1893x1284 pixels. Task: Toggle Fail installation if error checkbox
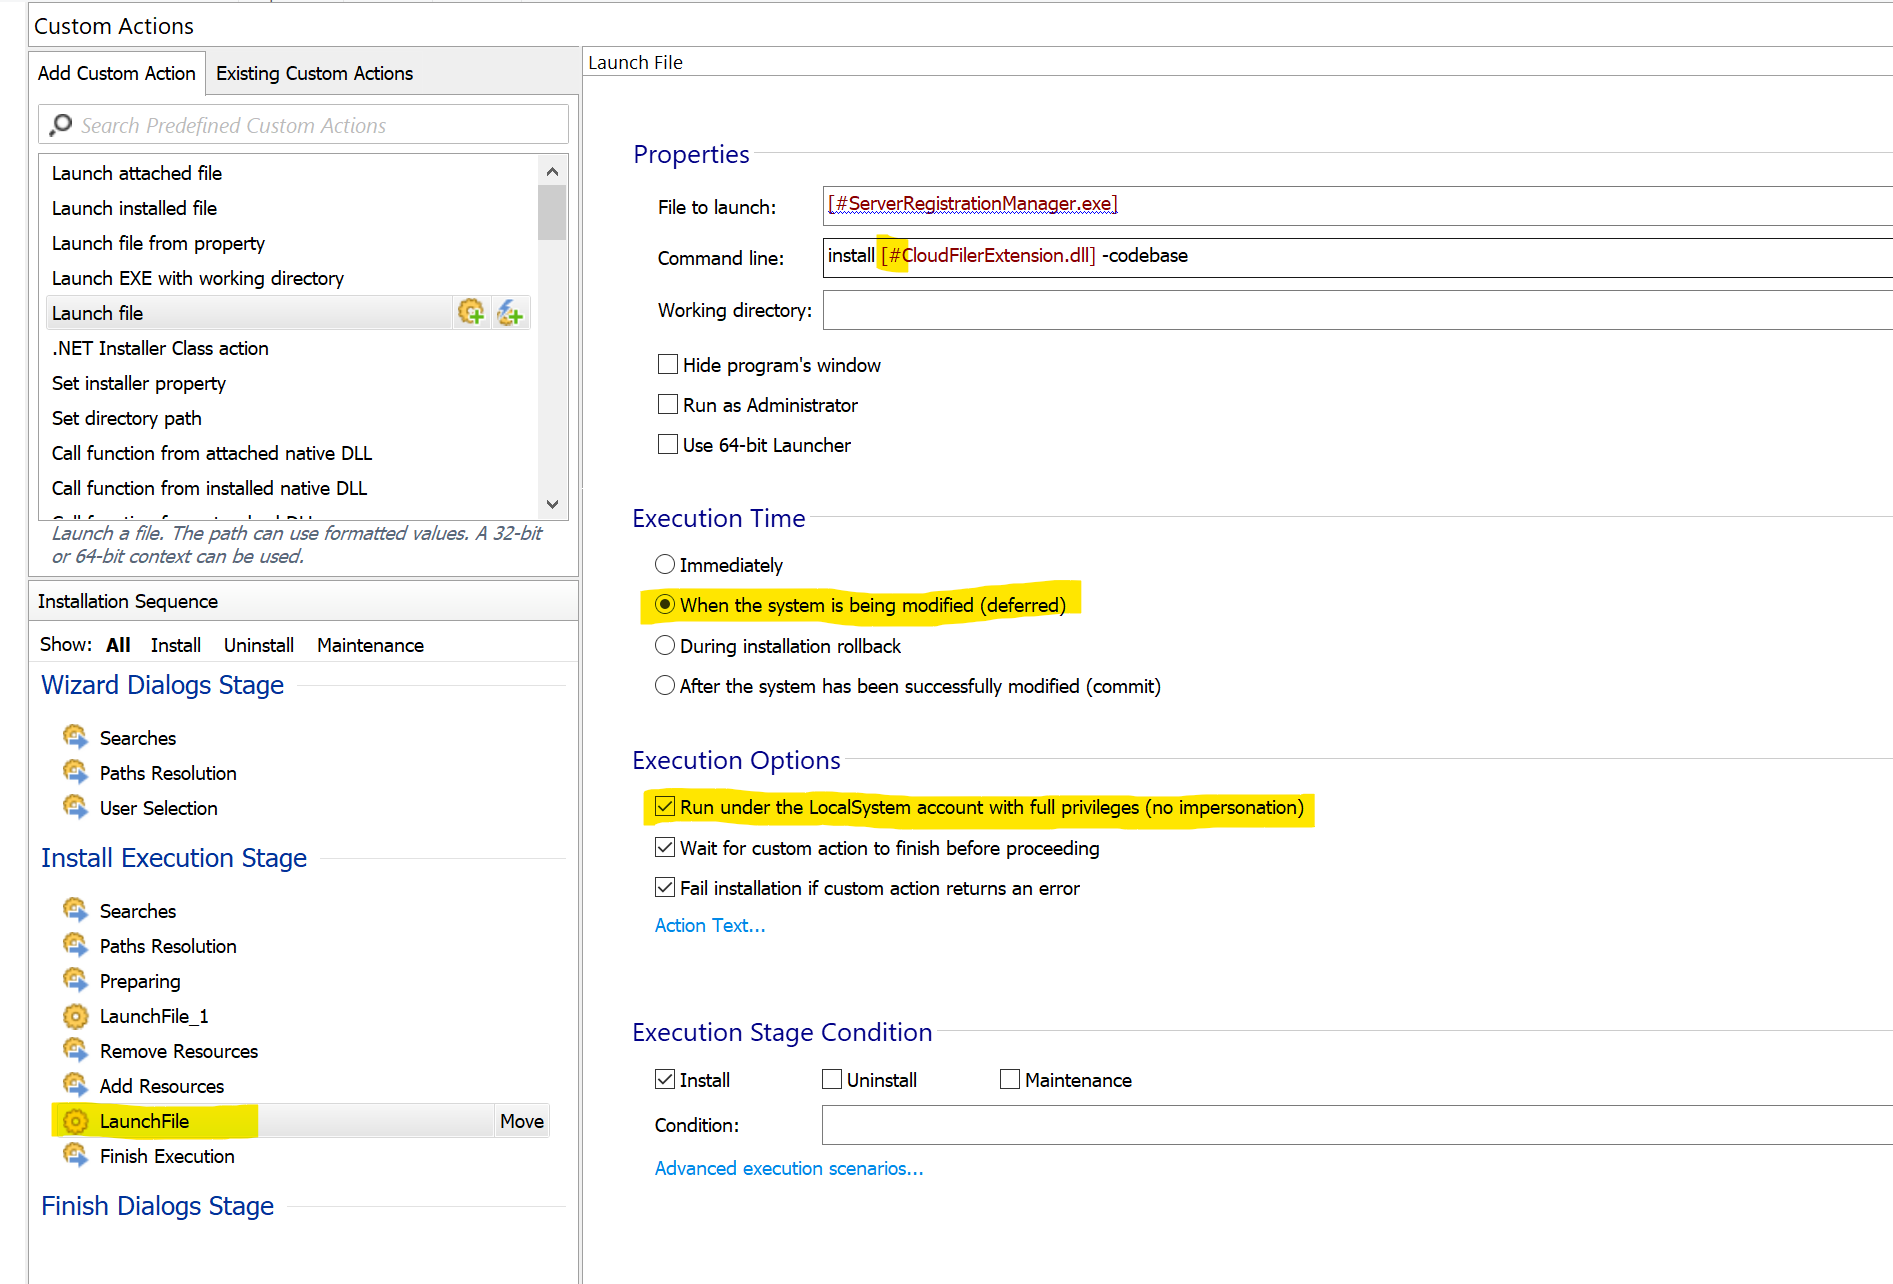[665, 887]
